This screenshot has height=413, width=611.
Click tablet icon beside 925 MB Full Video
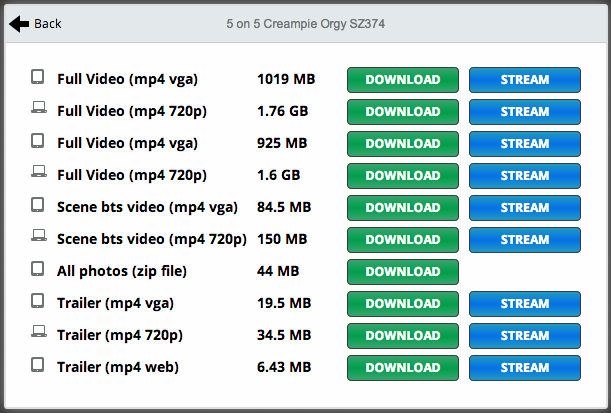pos(38,141)
